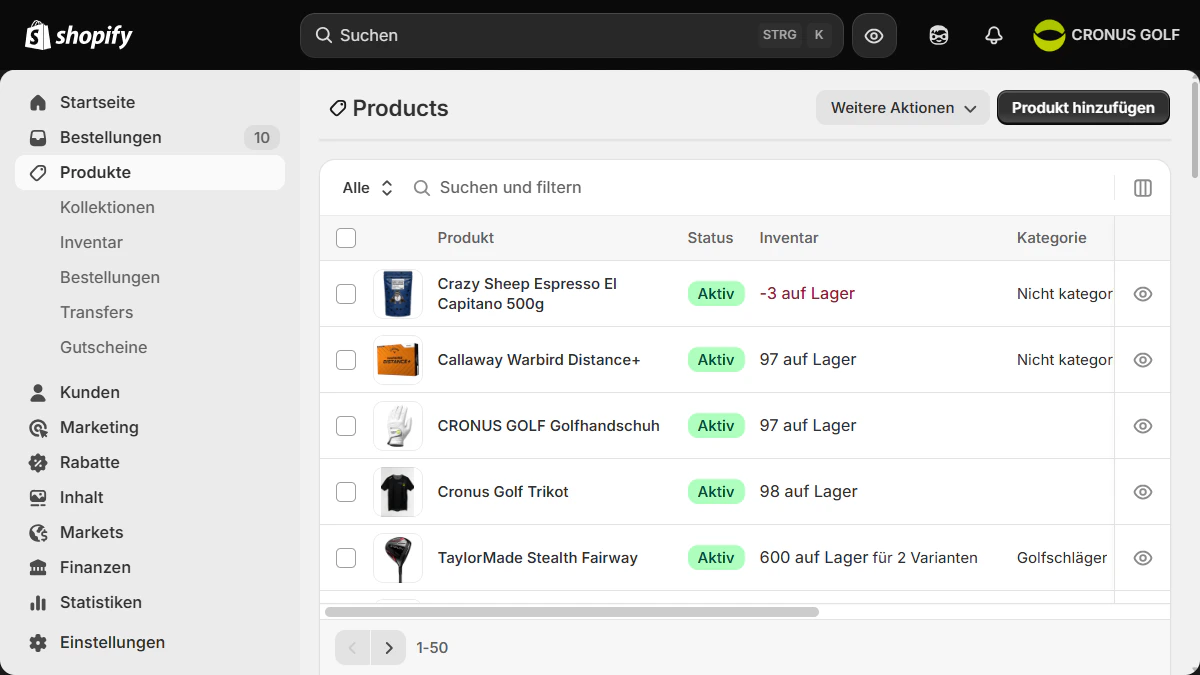Open the Weitere Aktionen dropdown
1200x675 pixels.
click(x=903, y=108)
